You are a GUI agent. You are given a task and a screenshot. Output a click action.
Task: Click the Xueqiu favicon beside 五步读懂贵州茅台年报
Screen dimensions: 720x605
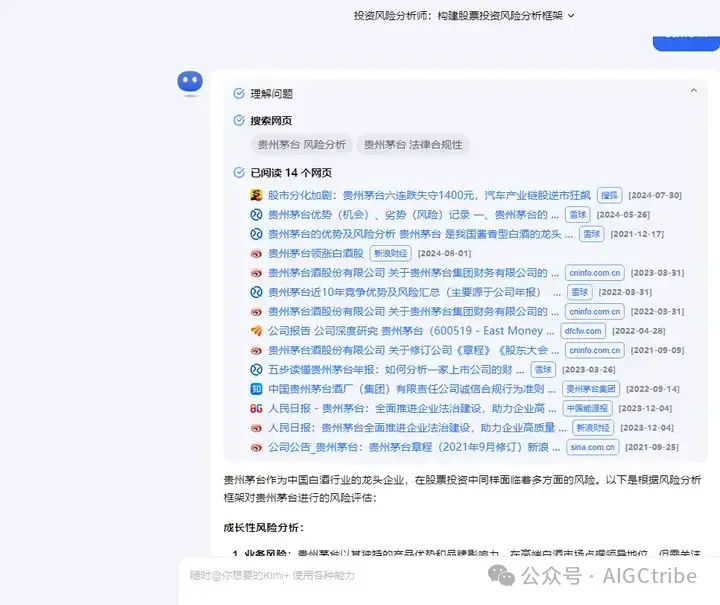tap(256, 370)
